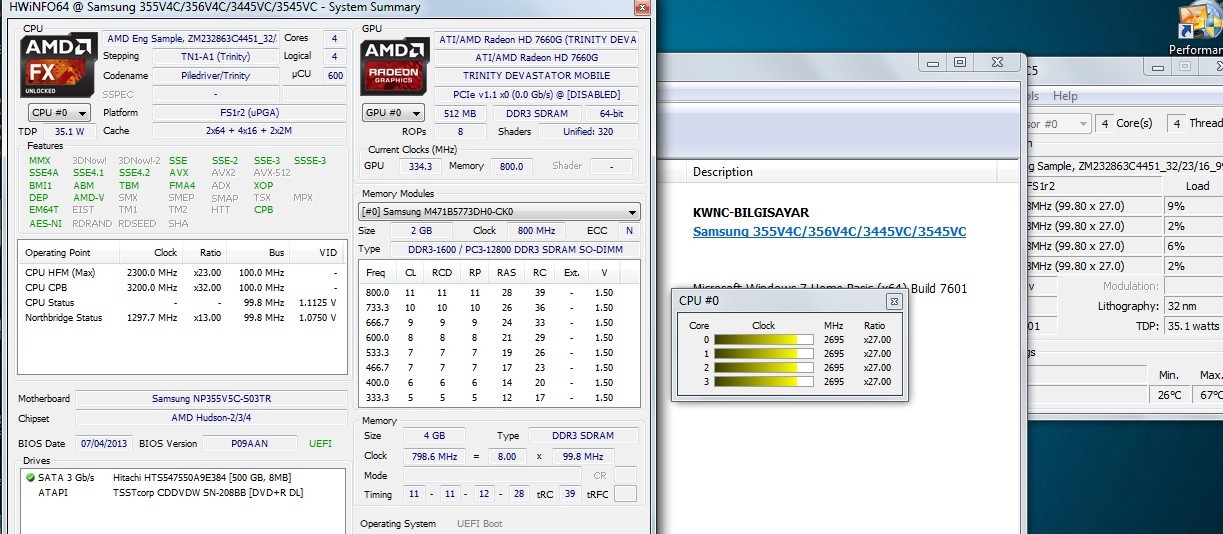Click the AMD-V feature flag
This screenshot has height=534, width=1223.
88,198
